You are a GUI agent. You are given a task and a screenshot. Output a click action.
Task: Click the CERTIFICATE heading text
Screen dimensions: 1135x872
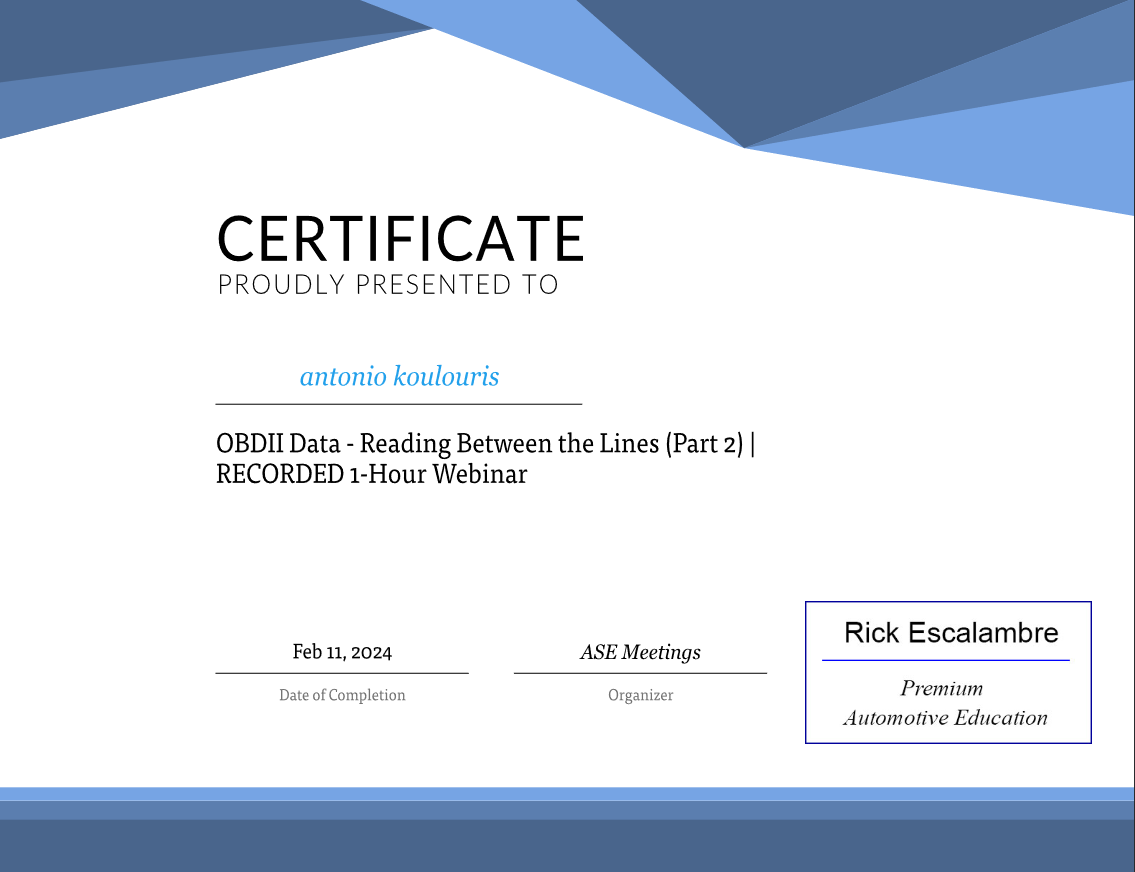point(400,239)
